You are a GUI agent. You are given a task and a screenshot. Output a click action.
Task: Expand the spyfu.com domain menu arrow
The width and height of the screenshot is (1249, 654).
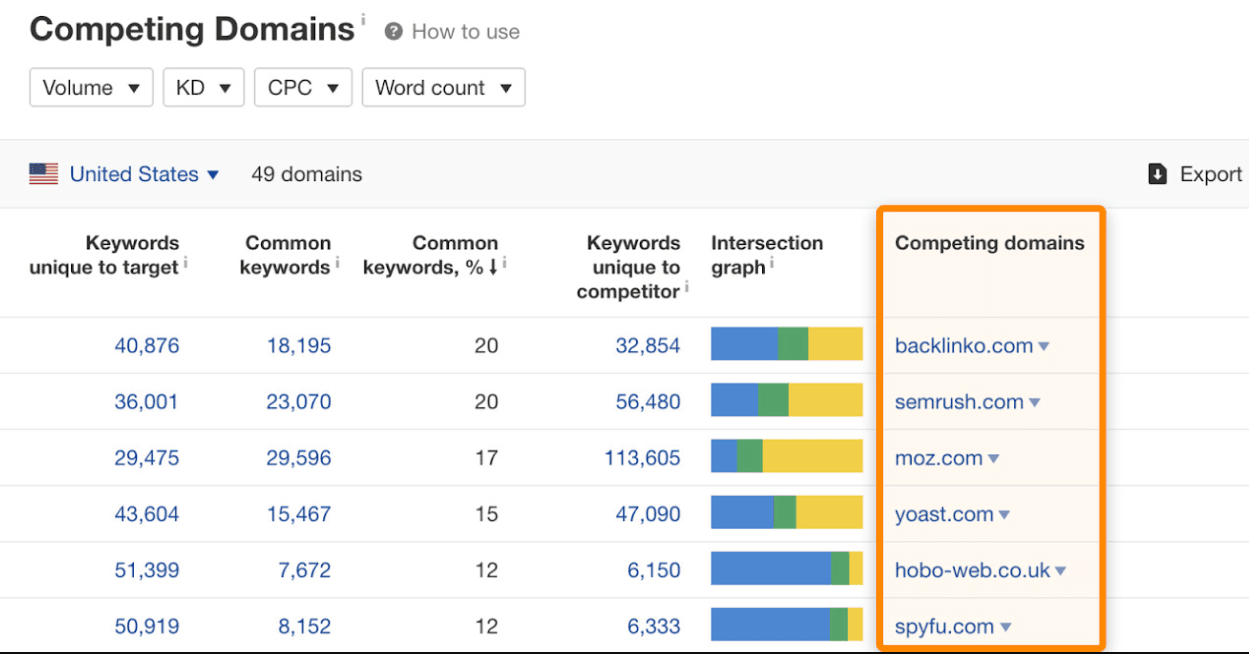click(1005, 627)
